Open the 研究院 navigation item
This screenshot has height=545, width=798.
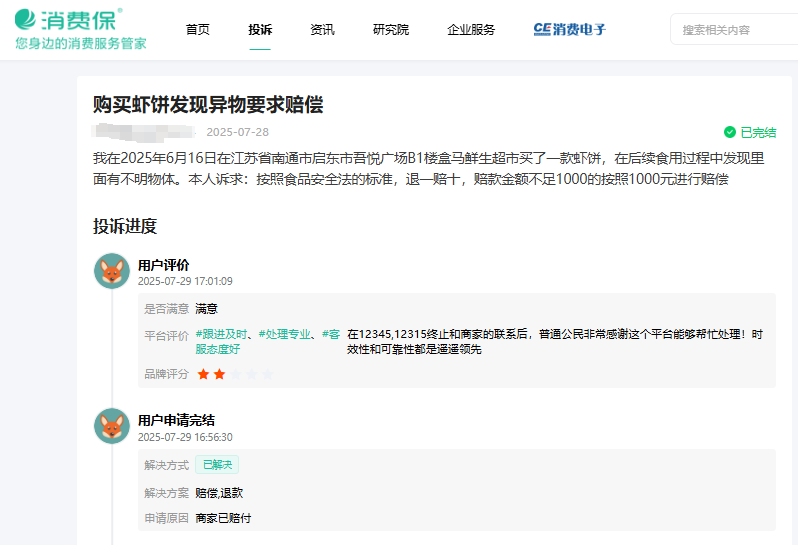pyautogui.click(x=391, y=30)
